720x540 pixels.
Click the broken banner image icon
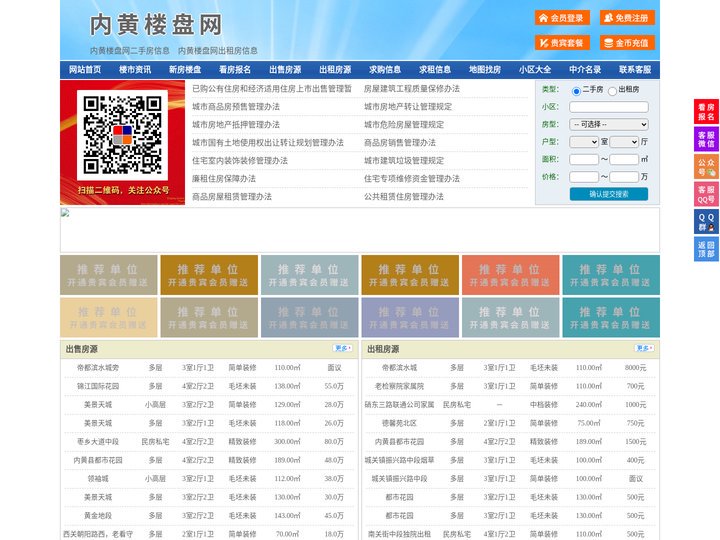point(65,213)
